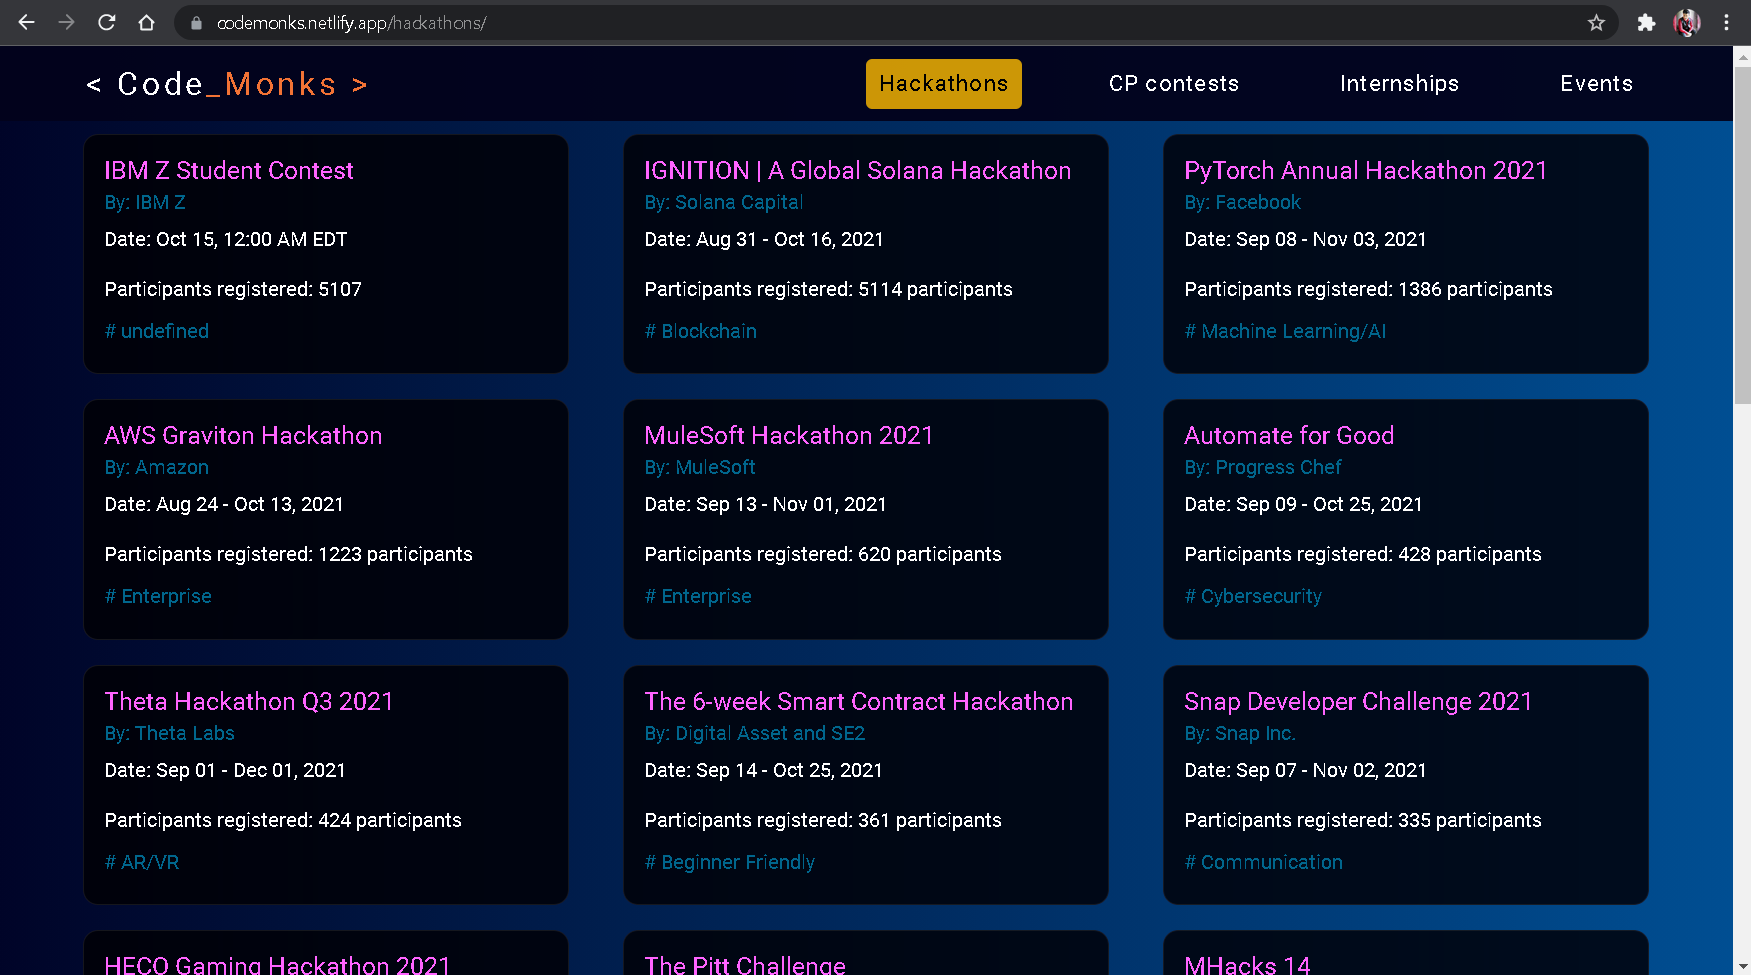
Task: Open The 6-week Smart Contract Hackathon
Action: point(859,702)
